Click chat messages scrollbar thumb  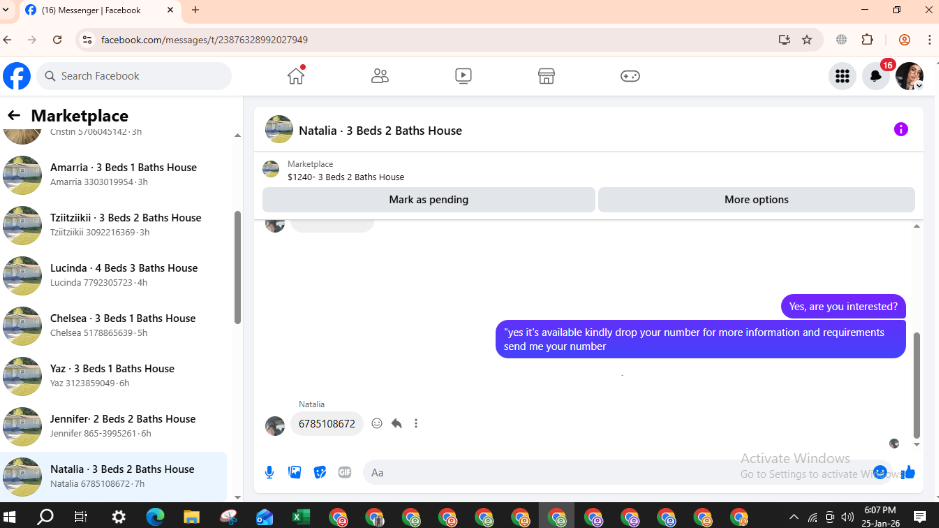click(x=916, y=385)
